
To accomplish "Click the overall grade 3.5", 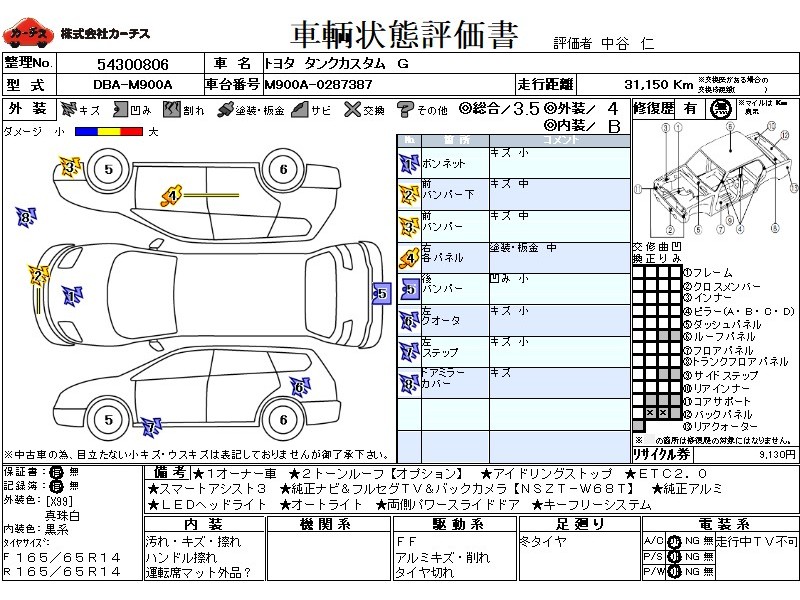I will point(526,109).
